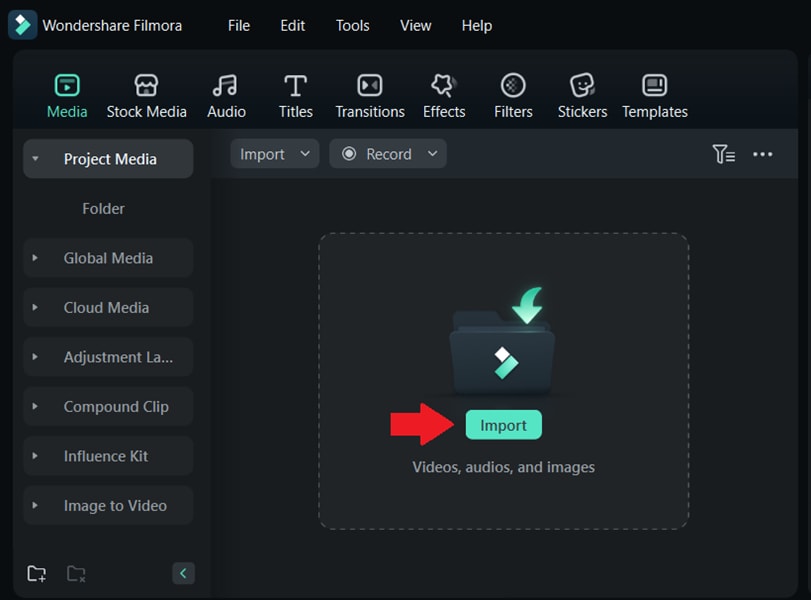Expand the Cloud Media section arrow

click(x=35, y=307)
